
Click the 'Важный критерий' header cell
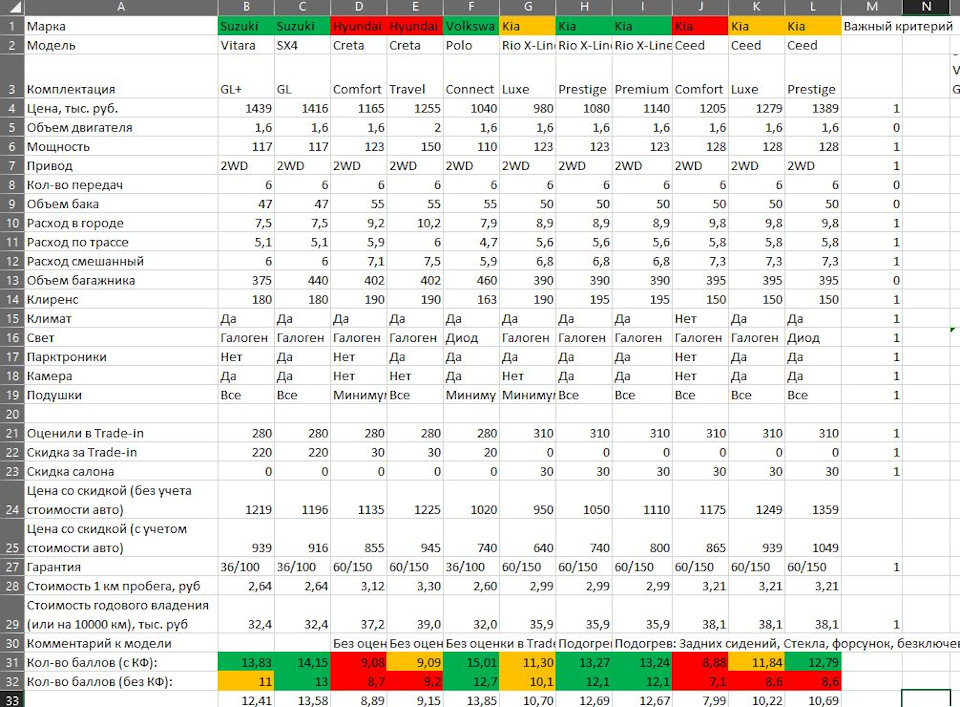click(x=898, y=26)
